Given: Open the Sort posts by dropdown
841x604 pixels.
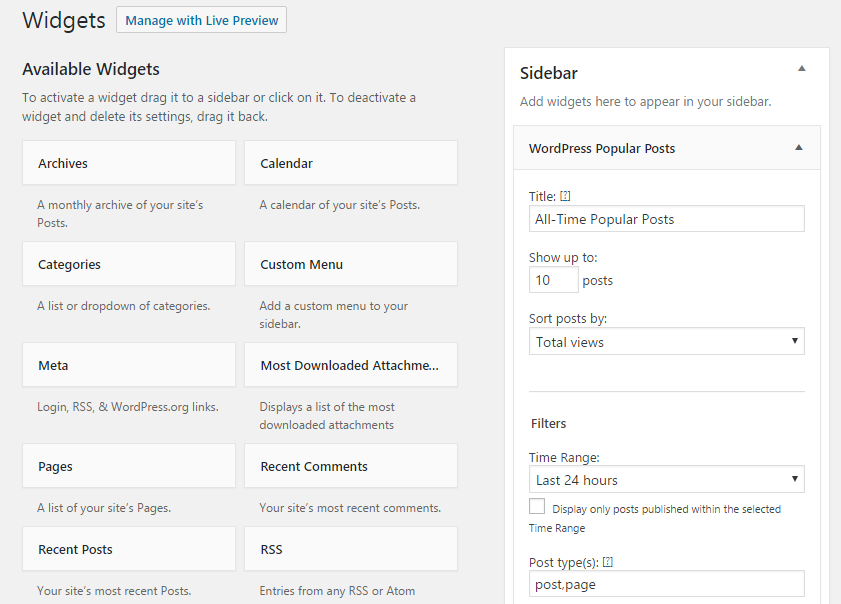Looking at the screenshot, I should click(667, 341).
